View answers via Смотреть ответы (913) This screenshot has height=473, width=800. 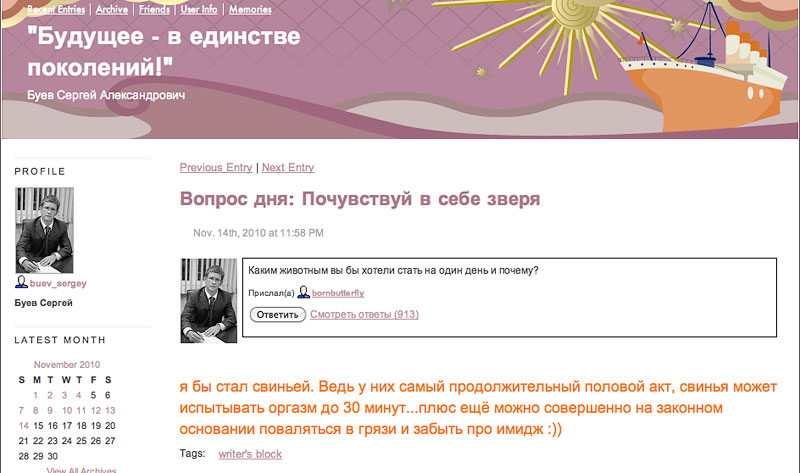(364, 315)
